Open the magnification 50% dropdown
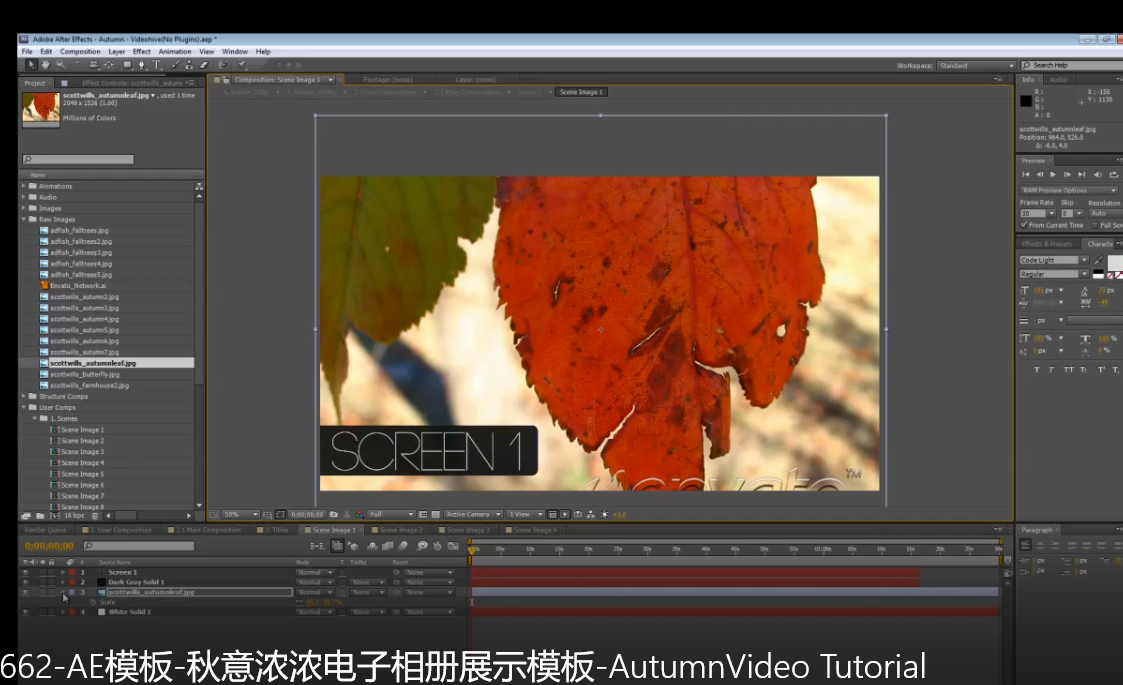Viewport: 1123px width, 685px height. pyautogui.click(x=241, y=514)
